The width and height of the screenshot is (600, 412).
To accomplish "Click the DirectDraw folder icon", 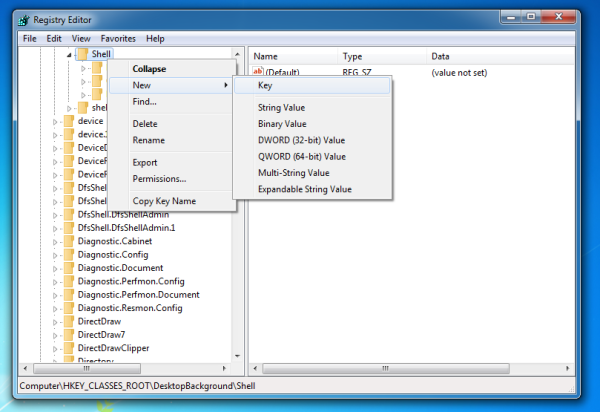I will (x=69, y=322).
